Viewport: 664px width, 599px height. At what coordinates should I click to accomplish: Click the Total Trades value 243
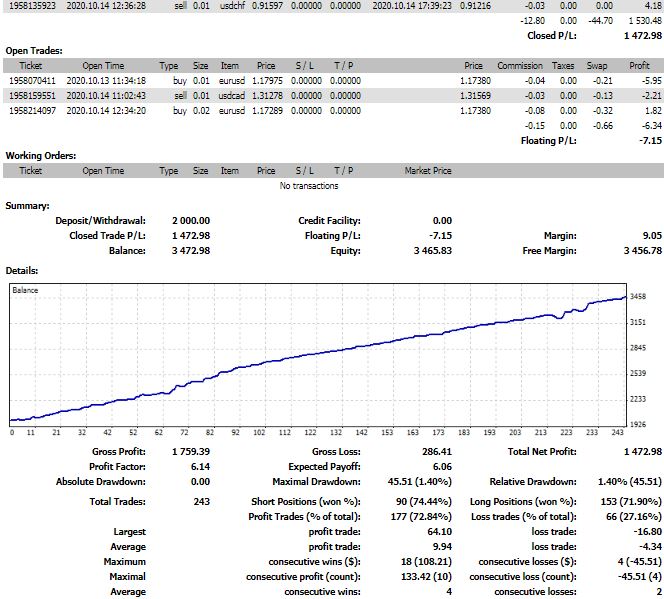tap(202, 502)
